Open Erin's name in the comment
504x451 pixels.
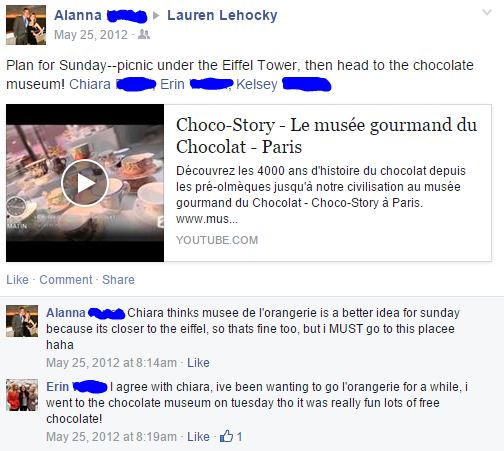[x=57, y=387]
